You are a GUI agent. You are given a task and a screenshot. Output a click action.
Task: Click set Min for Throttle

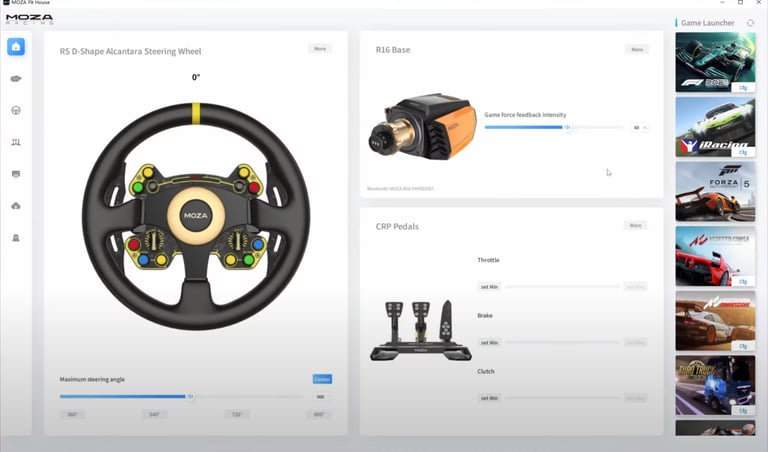click(489, 286)
